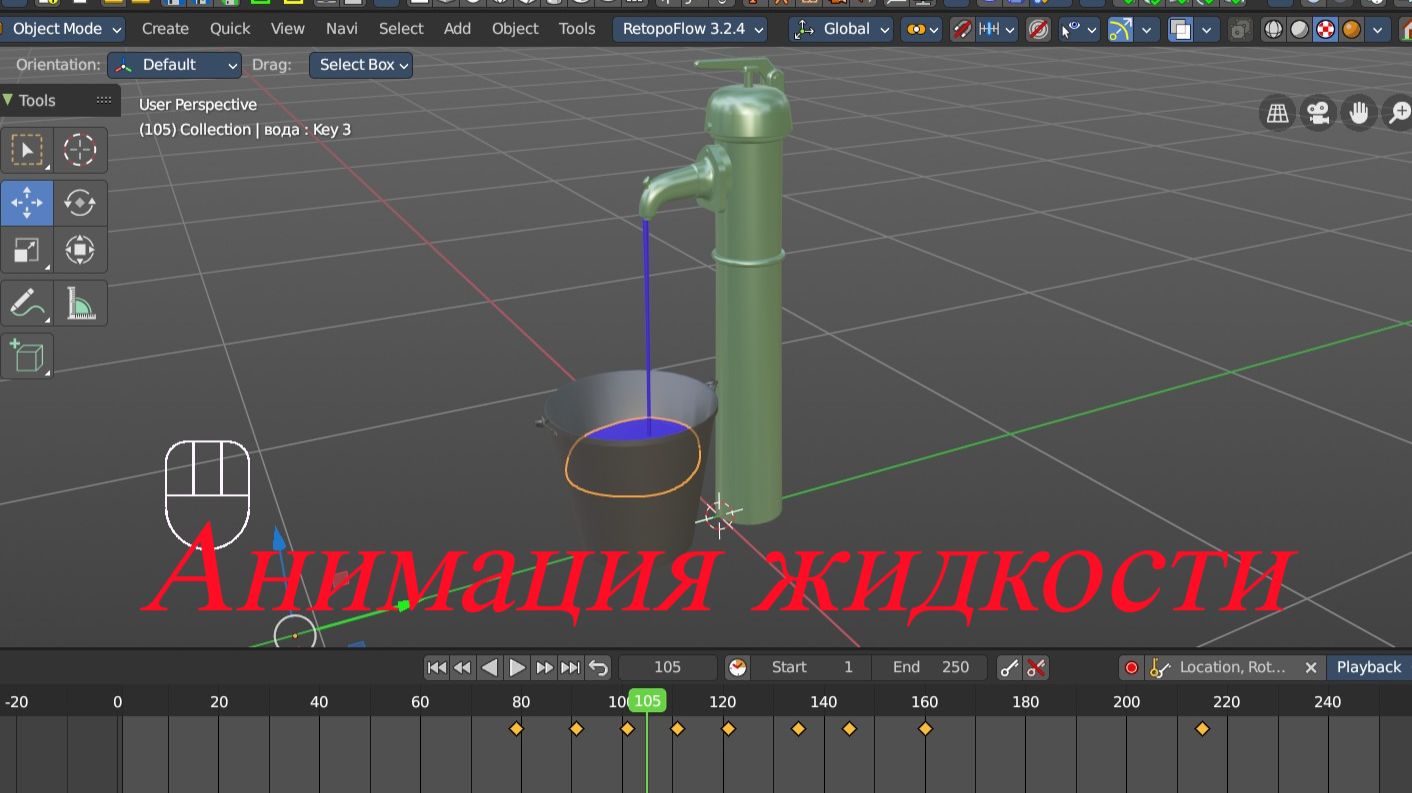
Task: Toggle proportional editing icon
Action: point(1039,29)
